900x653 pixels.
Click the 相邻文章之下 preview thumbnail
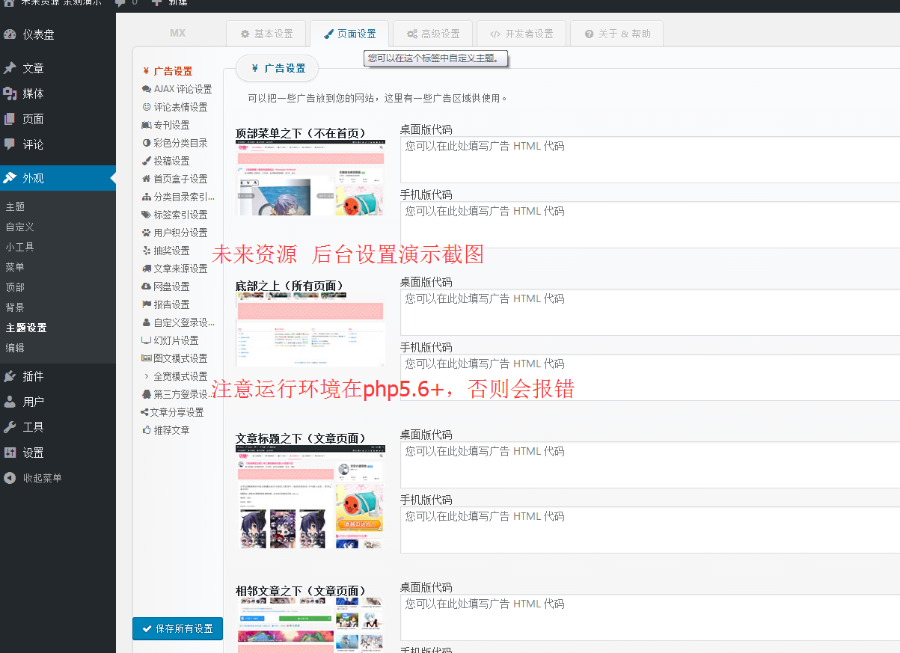pyautogui.click(x=310, y=625)
